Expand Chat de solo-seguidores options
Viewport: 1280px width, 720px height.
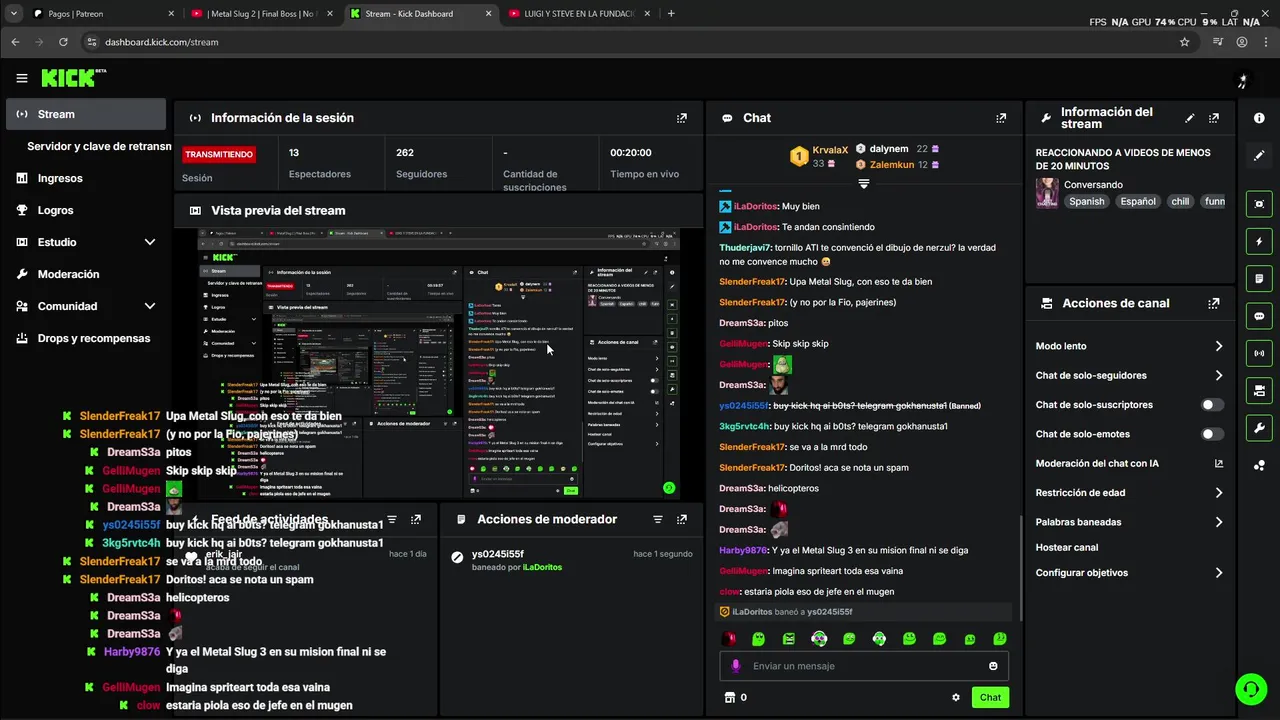1218,375
